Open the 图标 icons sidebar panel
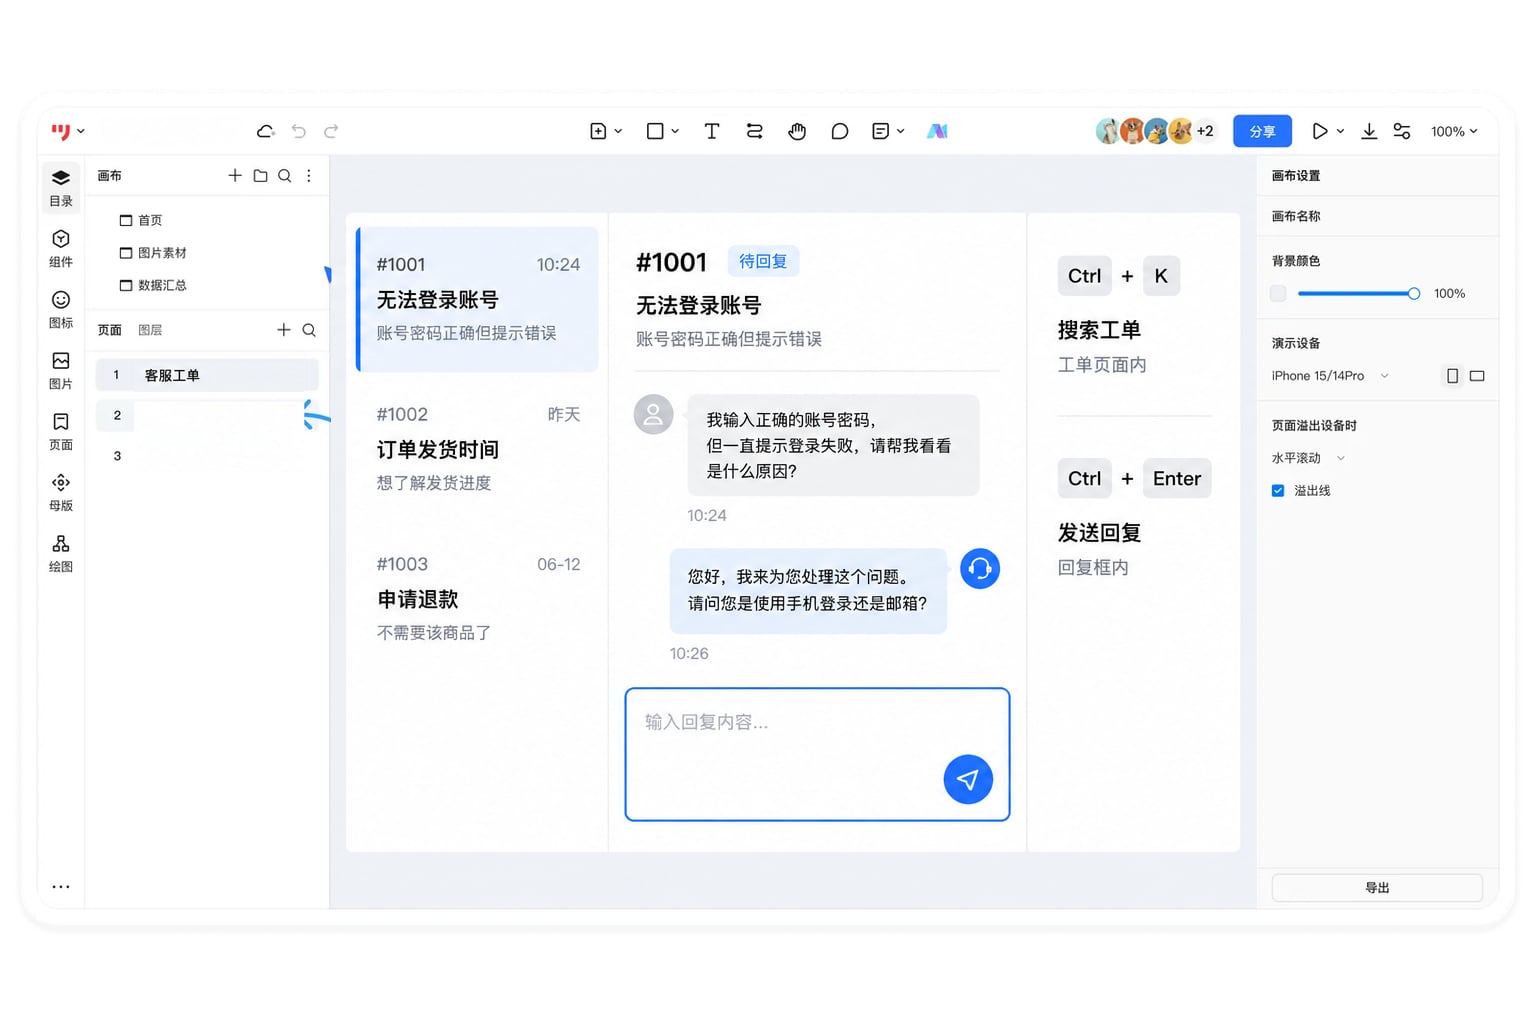This screenshot has height=1024, width=1536. point(61,309)
